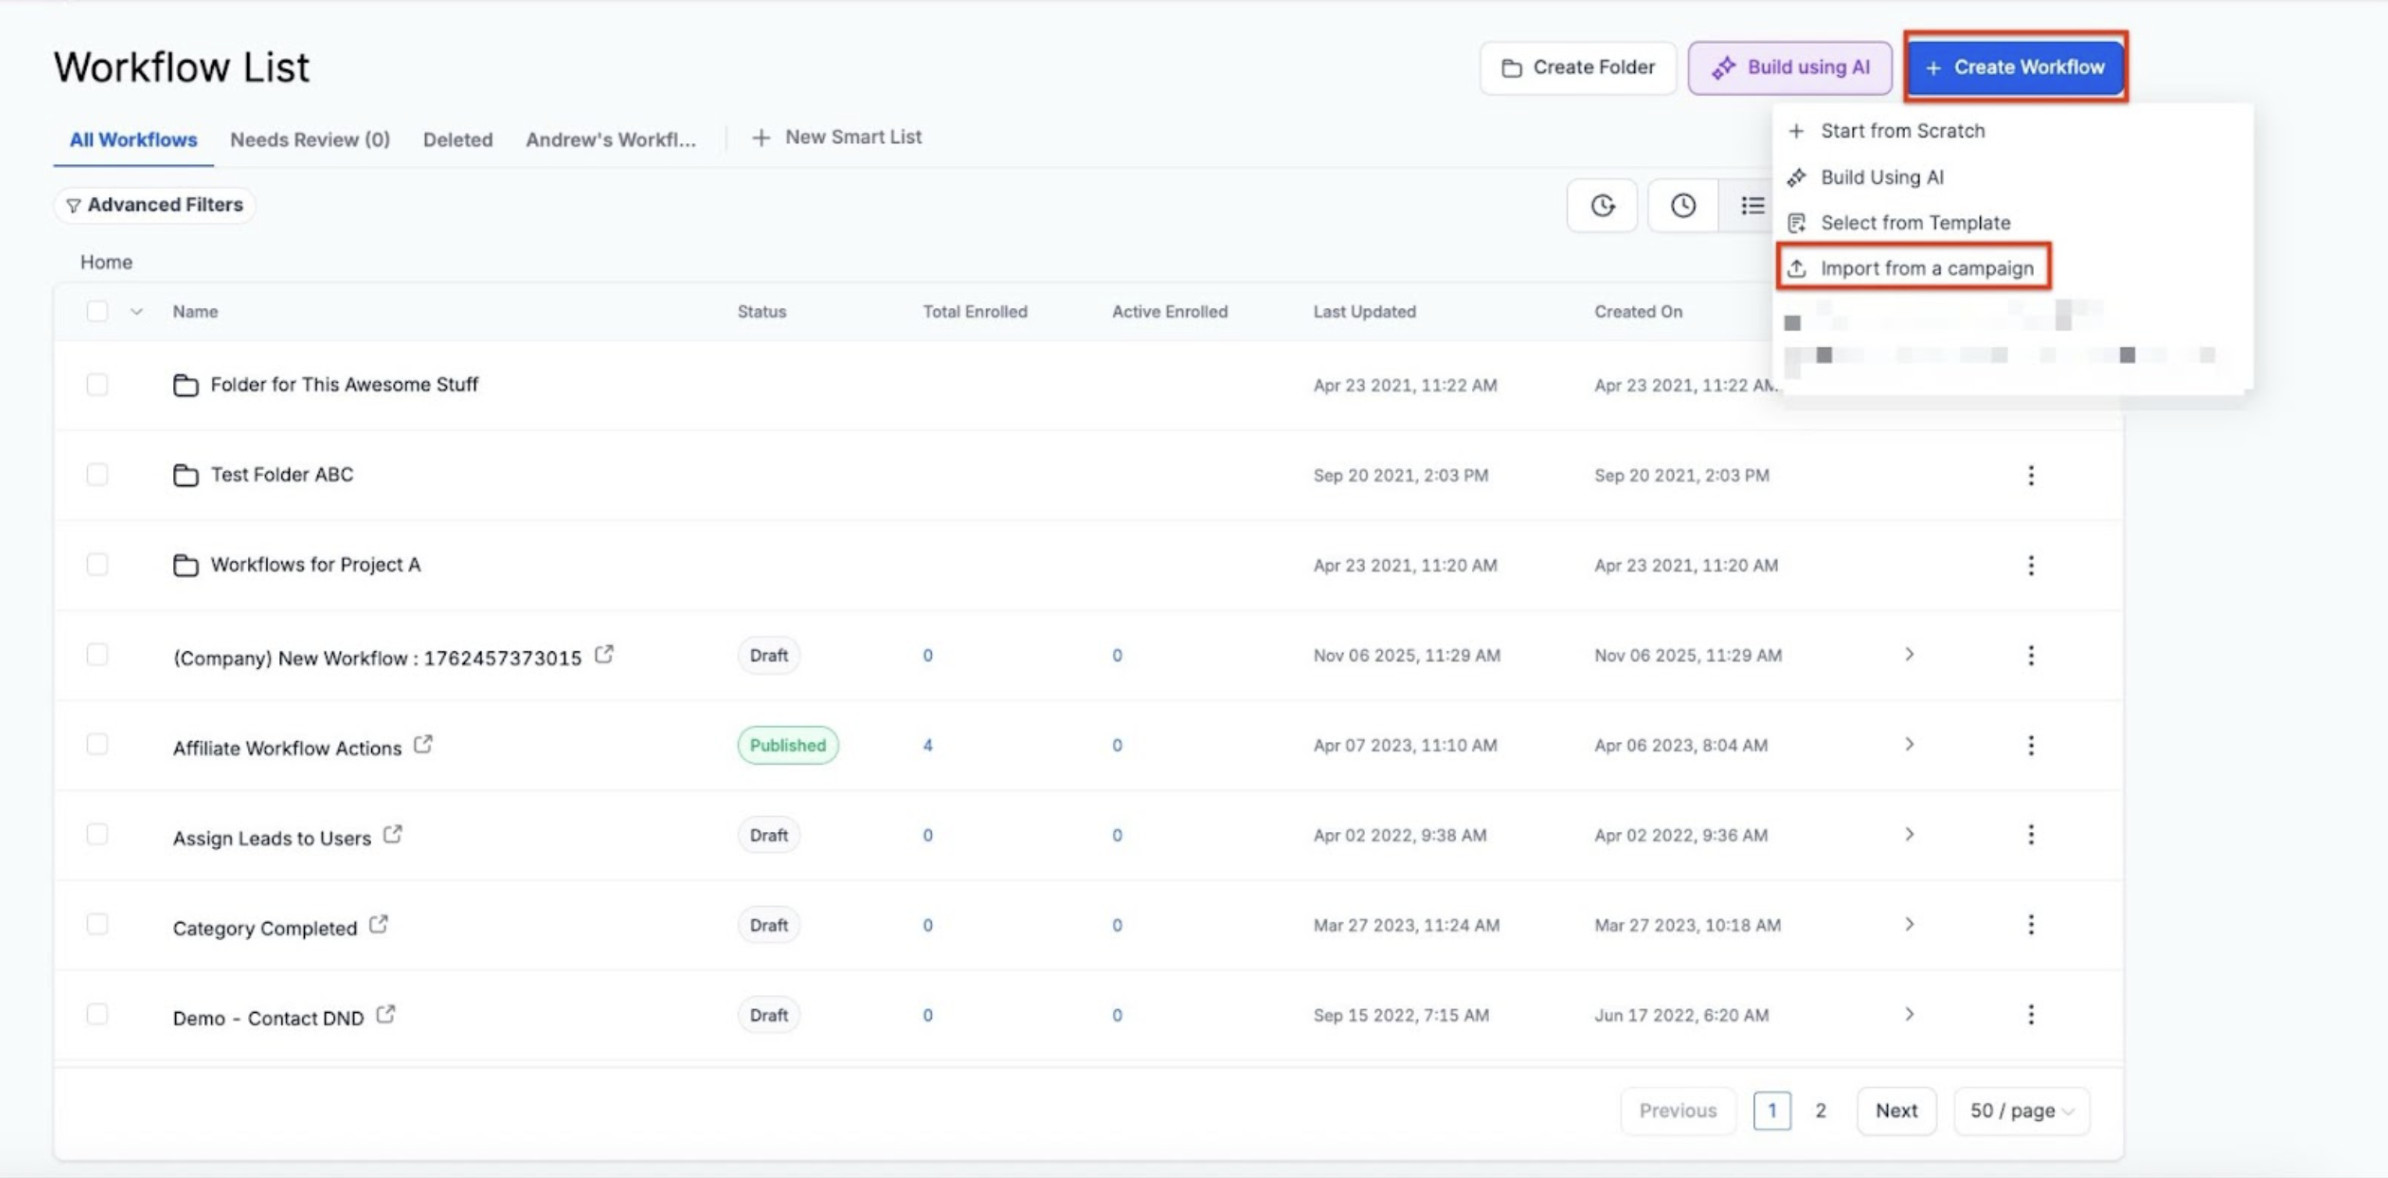Screen dimensions: 2388x1178
Task: Choose Import from a campaign menu option
Action: coord(1926,268)
